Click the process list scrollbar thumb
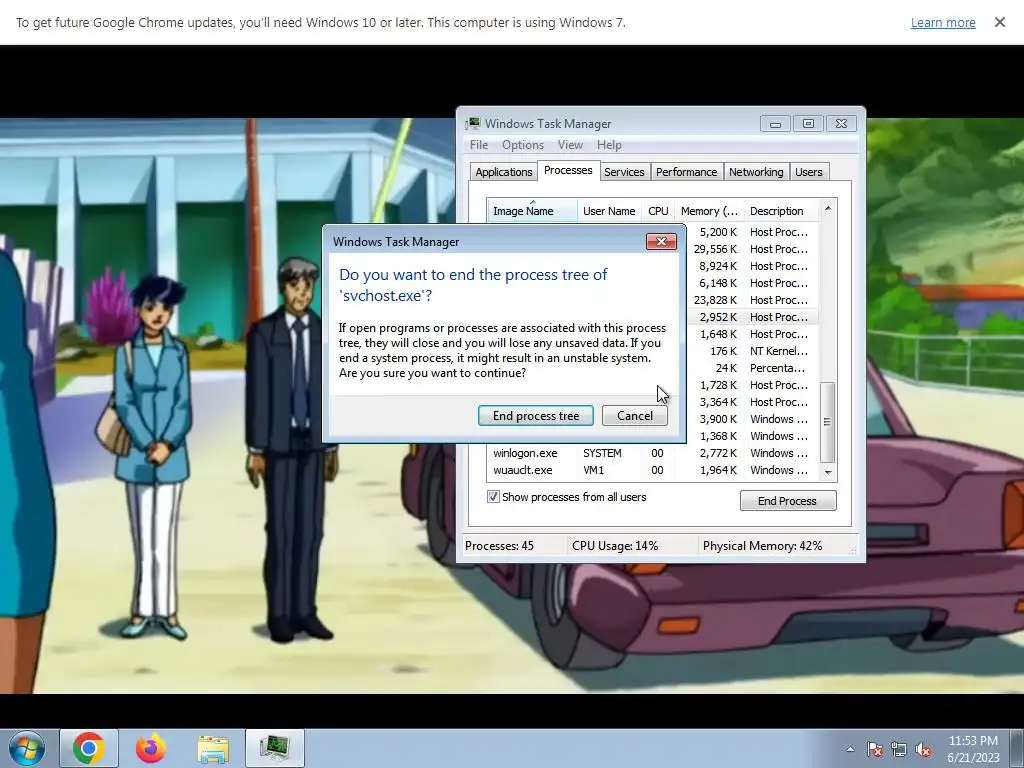 (827, 422)
